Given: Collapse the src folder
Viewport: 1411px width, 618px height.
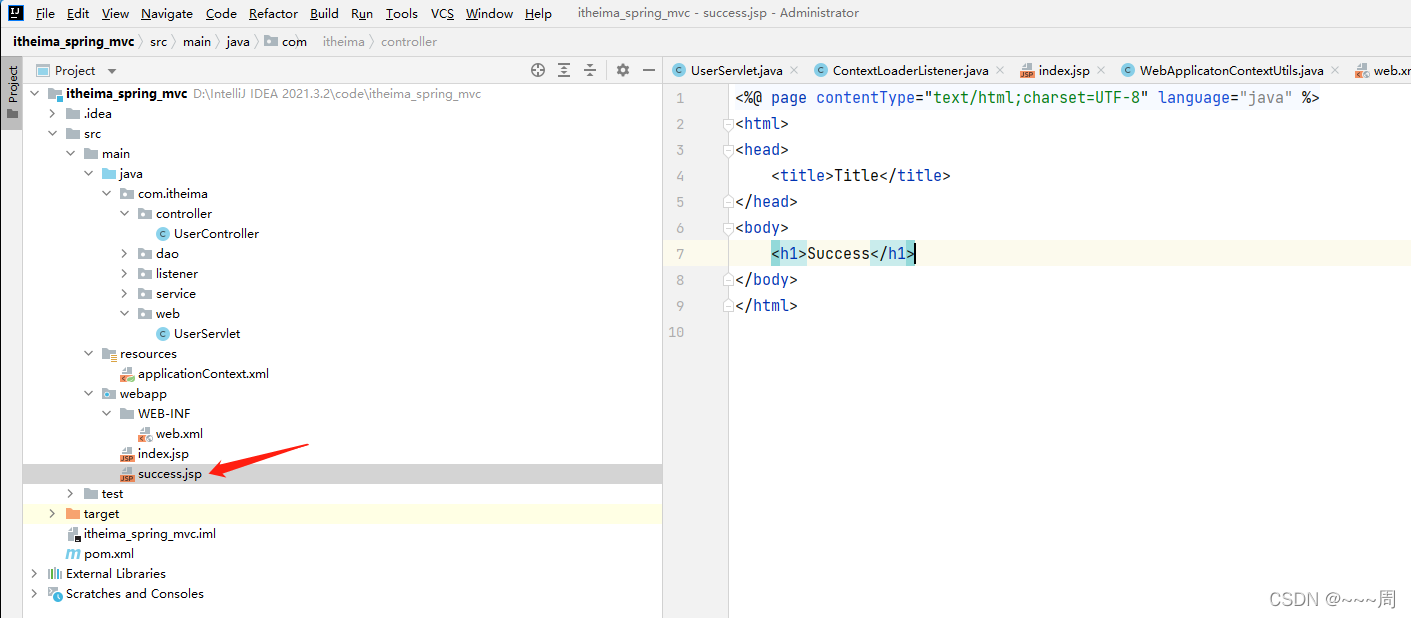Looking at the screenshot, I should point(53,134).
